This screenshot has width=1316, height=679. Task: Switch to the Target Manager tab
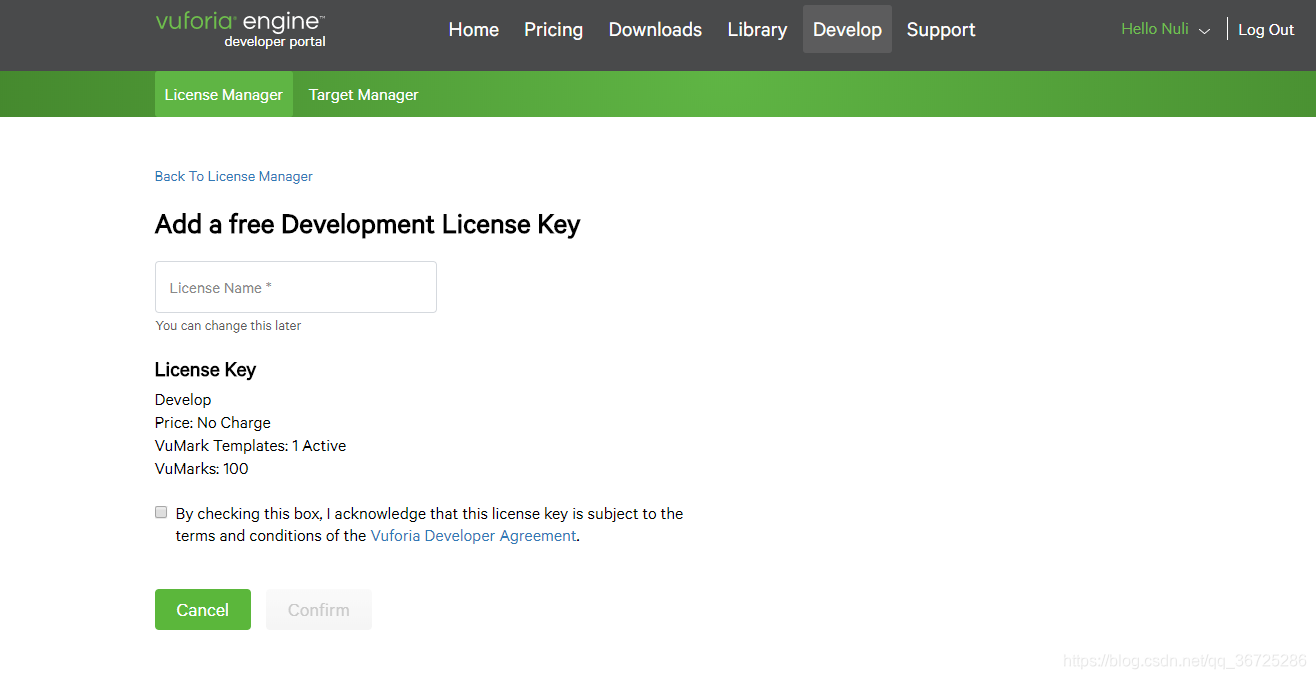coord(363,94)
